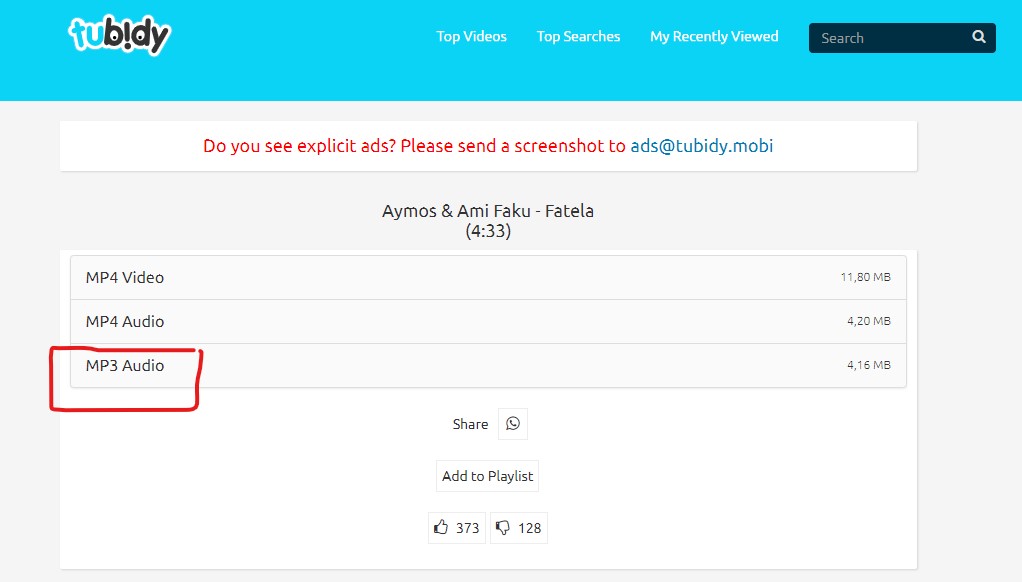
Task: Open the ads@tubidy.mobi email link
Action: pyautogui.click(x=701, y=146)
